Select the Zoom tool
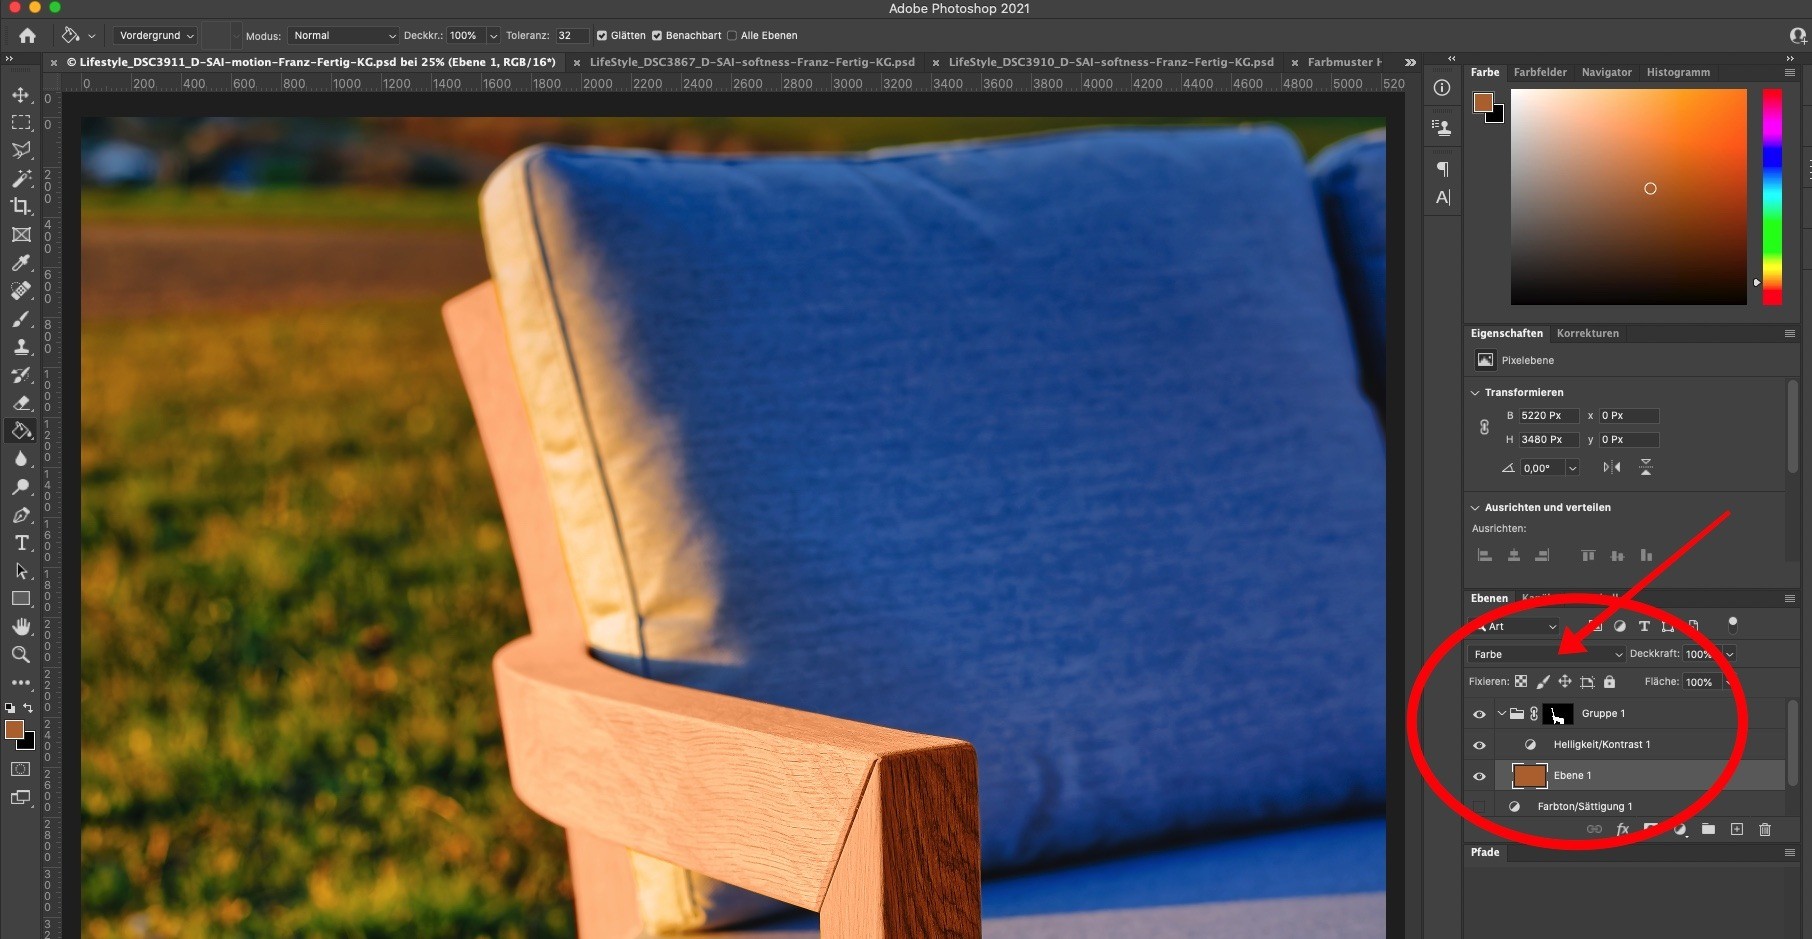Image resolution: width=1812 pixels, height=939 pixels. point(20,655)
